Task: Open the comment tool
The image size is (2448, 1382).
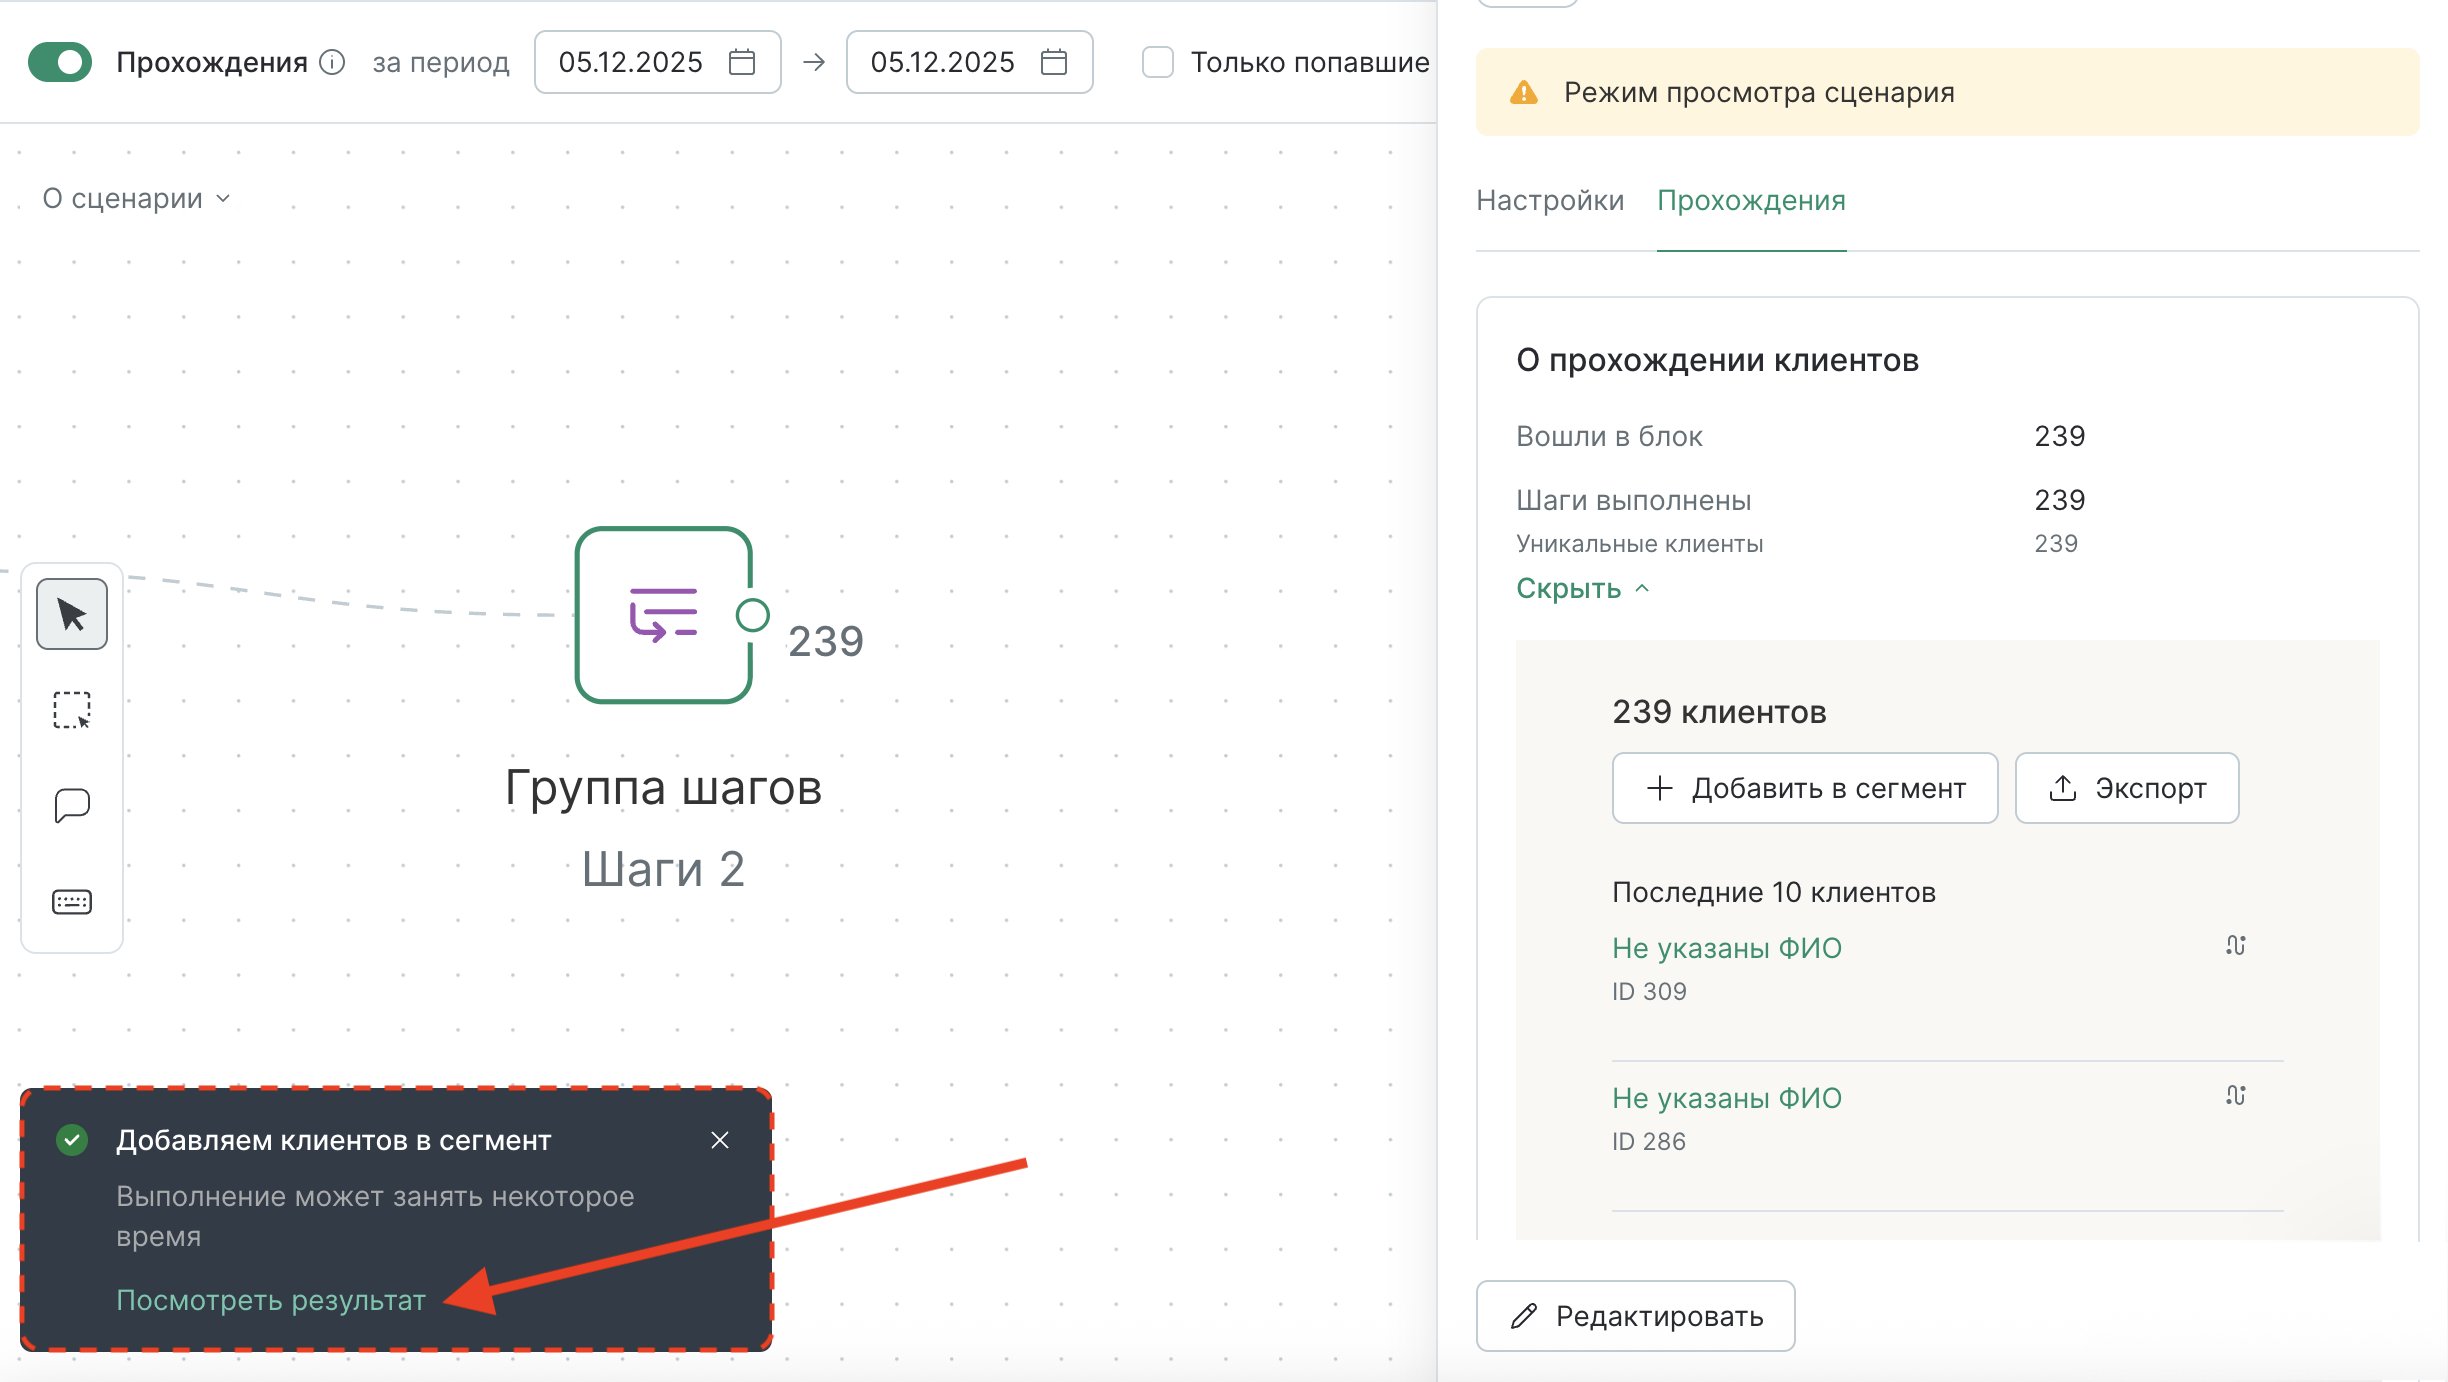Action: point(71,805)
